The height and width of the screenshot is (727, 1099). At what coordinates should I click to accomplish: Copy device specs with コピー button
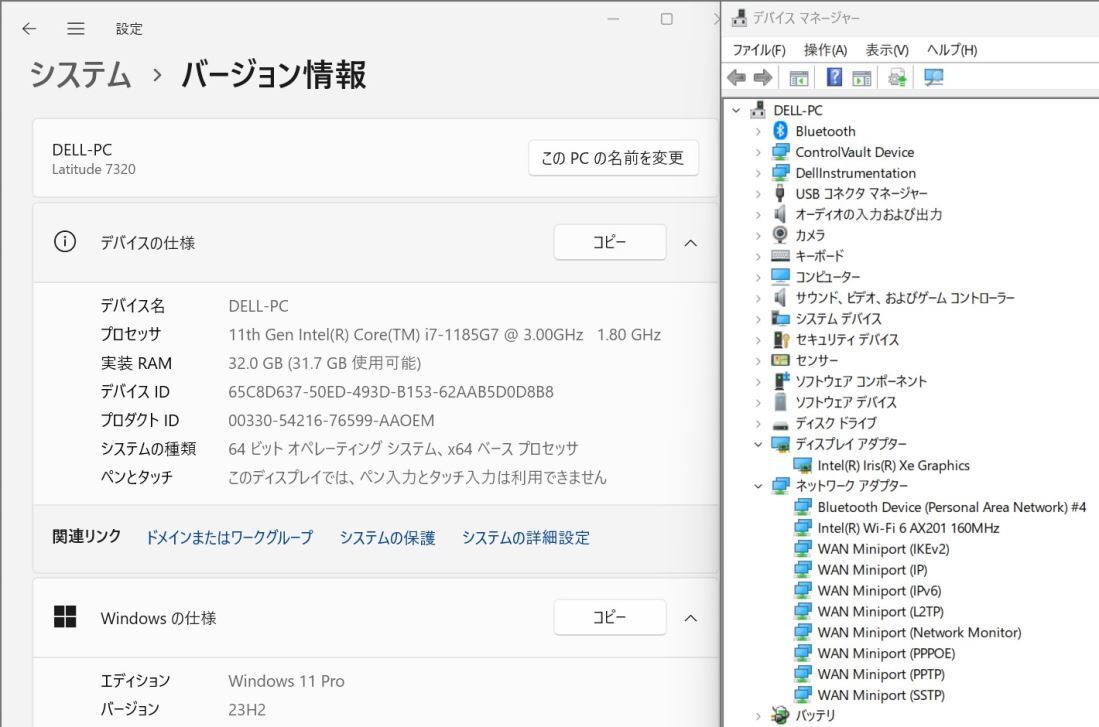coord(609,243)
